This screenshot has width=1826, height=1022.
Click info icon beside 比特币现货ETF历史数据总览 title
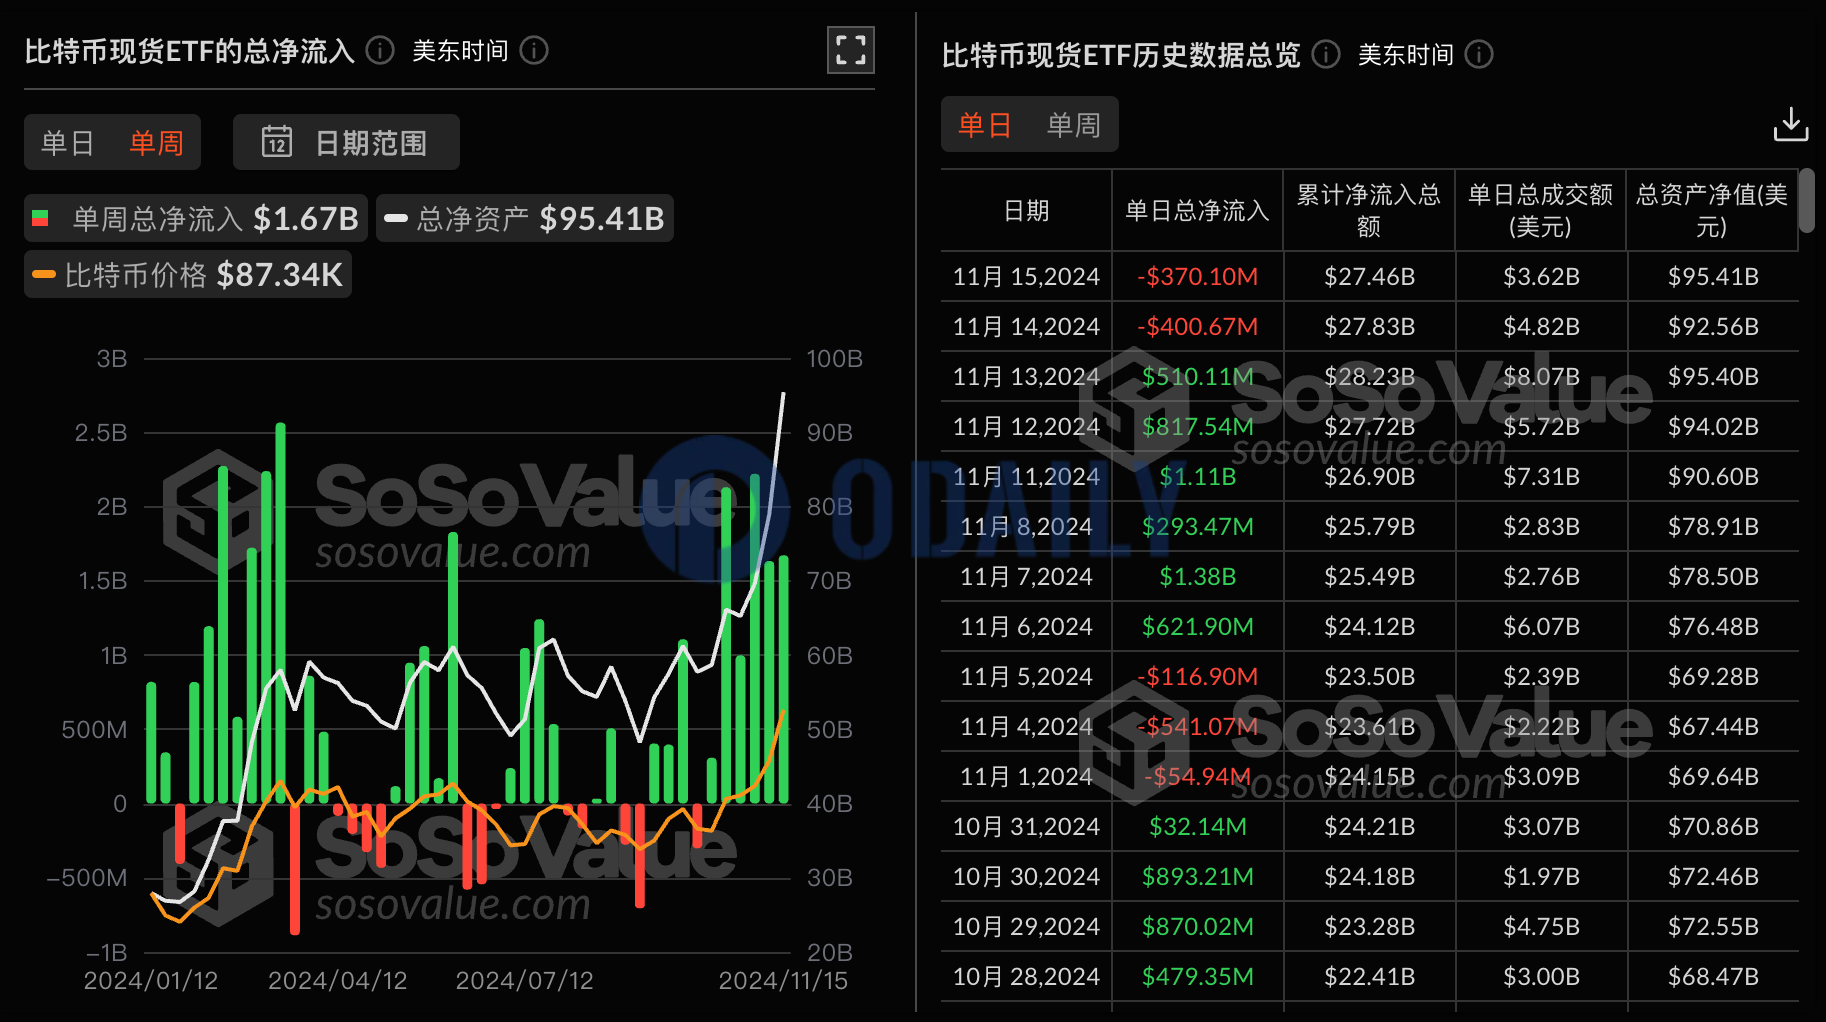1326,54
